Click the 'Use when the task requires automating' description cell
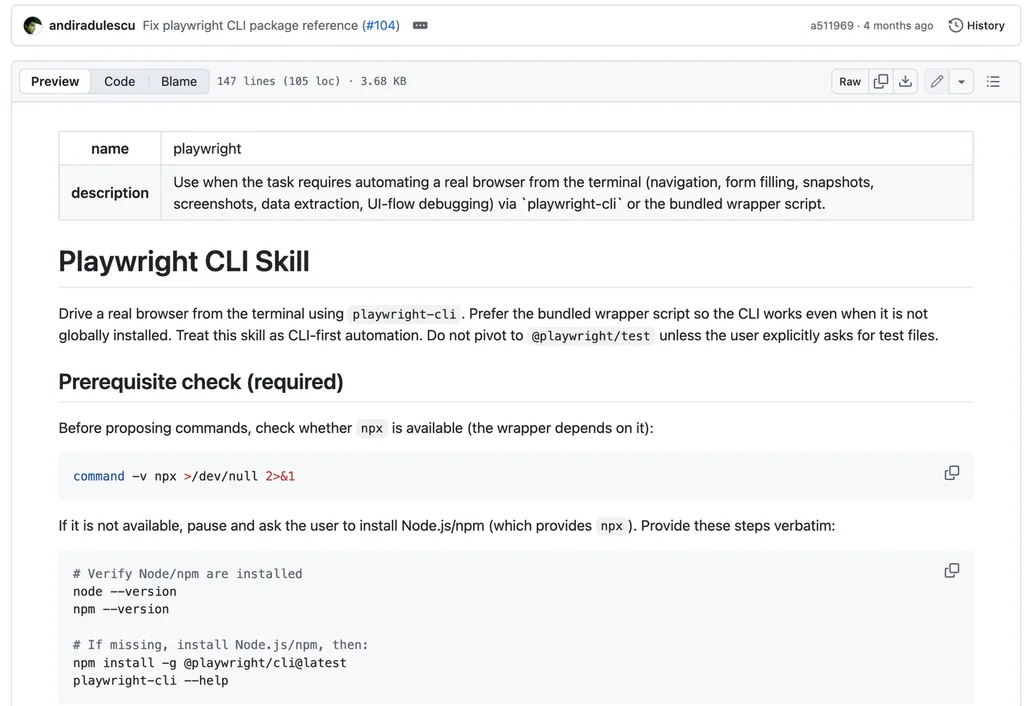 (x=567, y=193)
